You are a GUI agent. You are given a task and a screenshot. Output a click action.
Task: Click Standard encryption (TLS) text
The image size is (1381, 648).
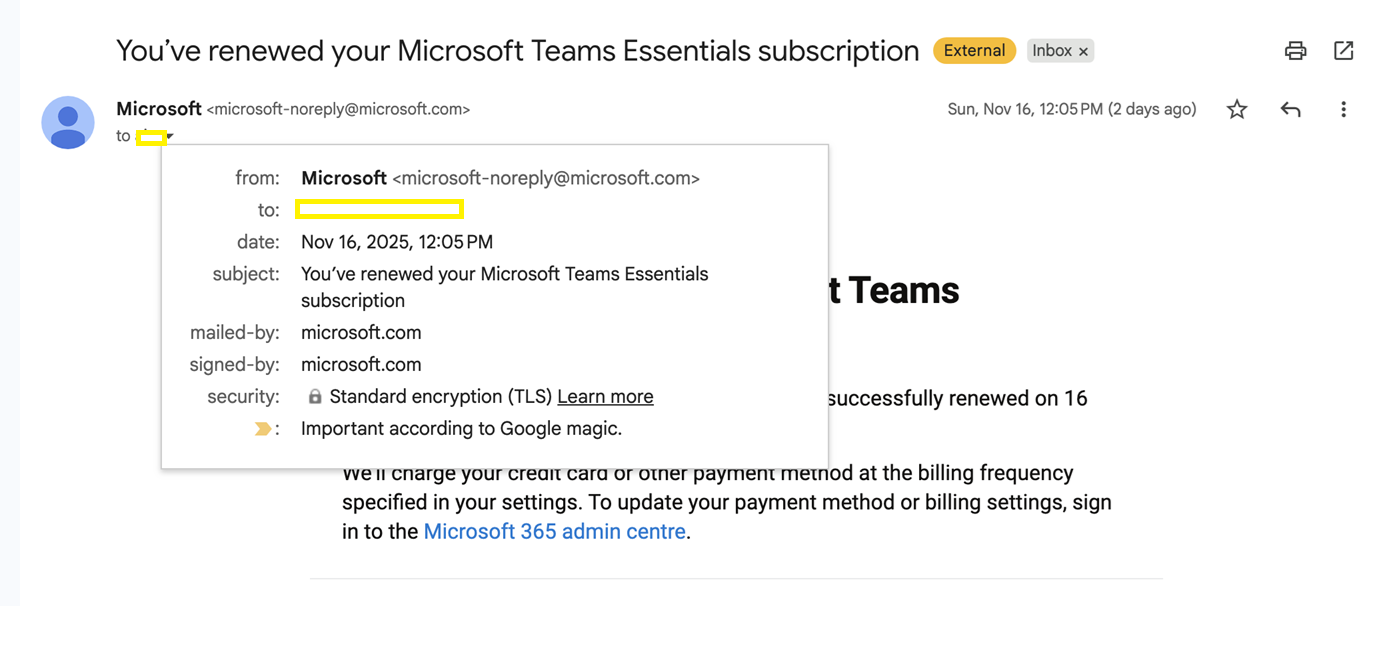(441, 397)
